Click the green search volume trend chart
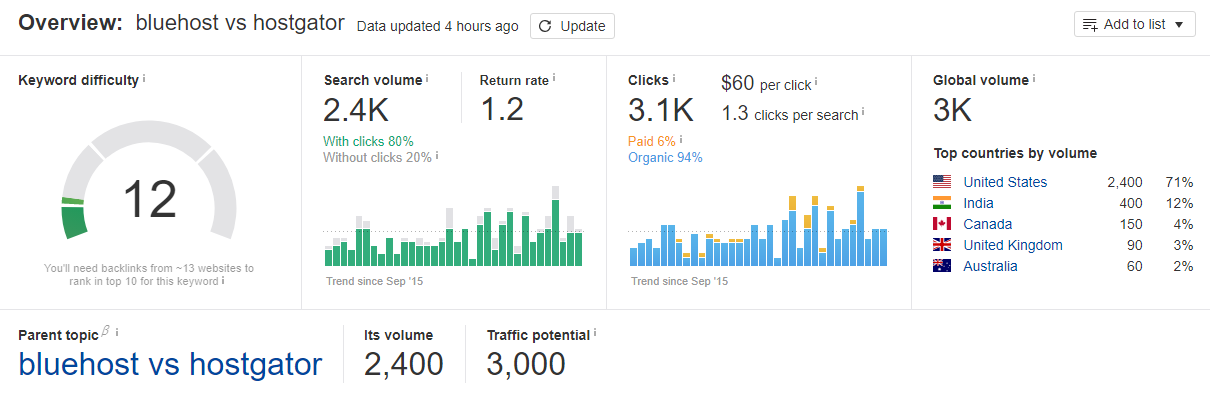Viewport: 1210px width, 396px height. [x=453, y=226]
